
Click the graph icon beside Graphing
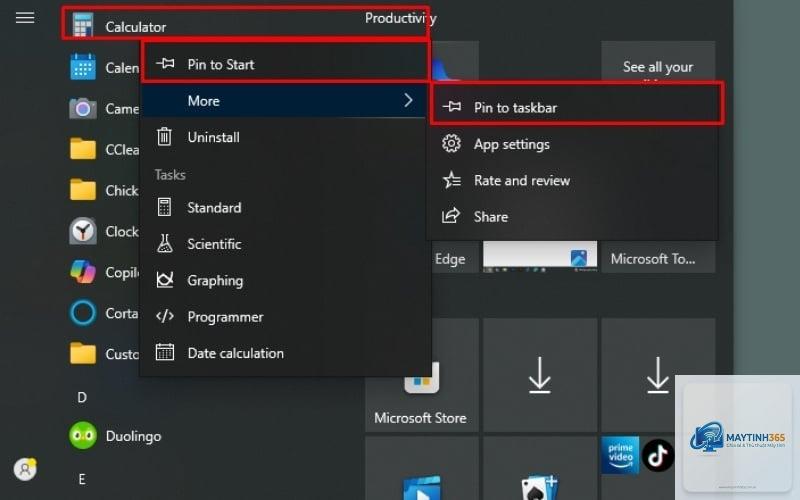click(x=164, y=280)
